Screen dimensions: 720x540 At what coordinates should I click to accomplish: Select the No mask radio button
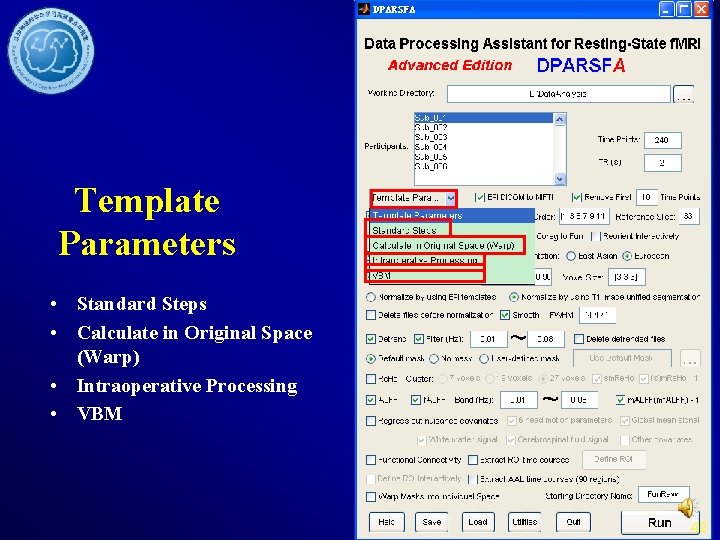(434, 359)
